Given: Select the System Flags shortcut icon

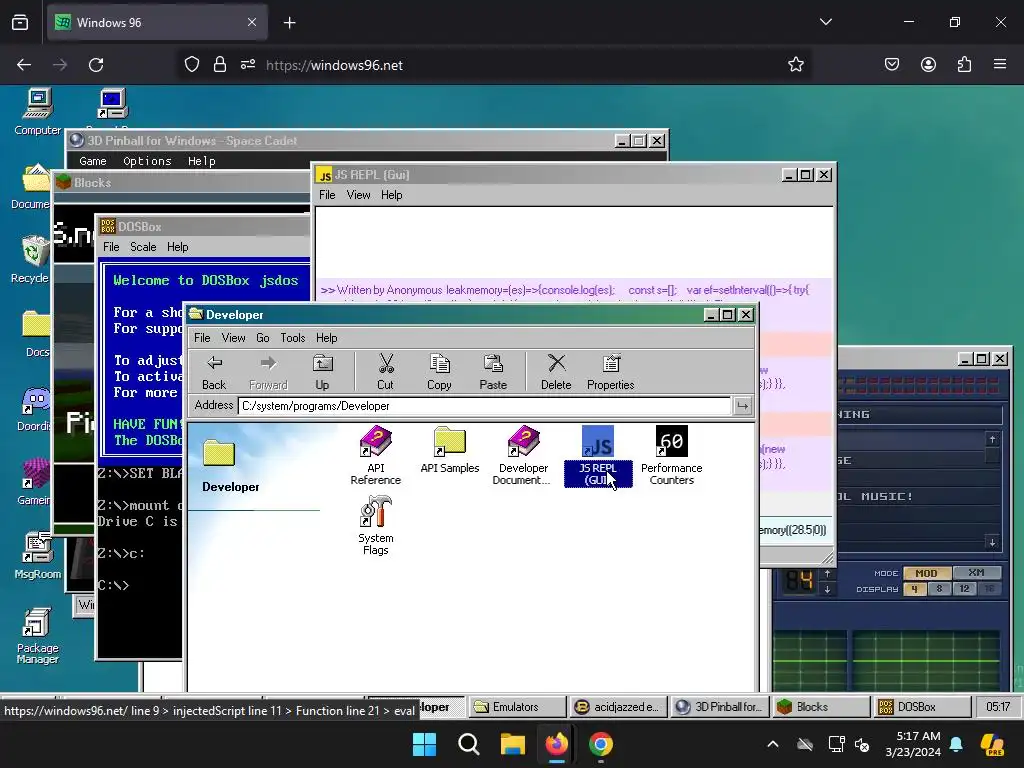Looking at the screenshot, I should click(376, 526).
